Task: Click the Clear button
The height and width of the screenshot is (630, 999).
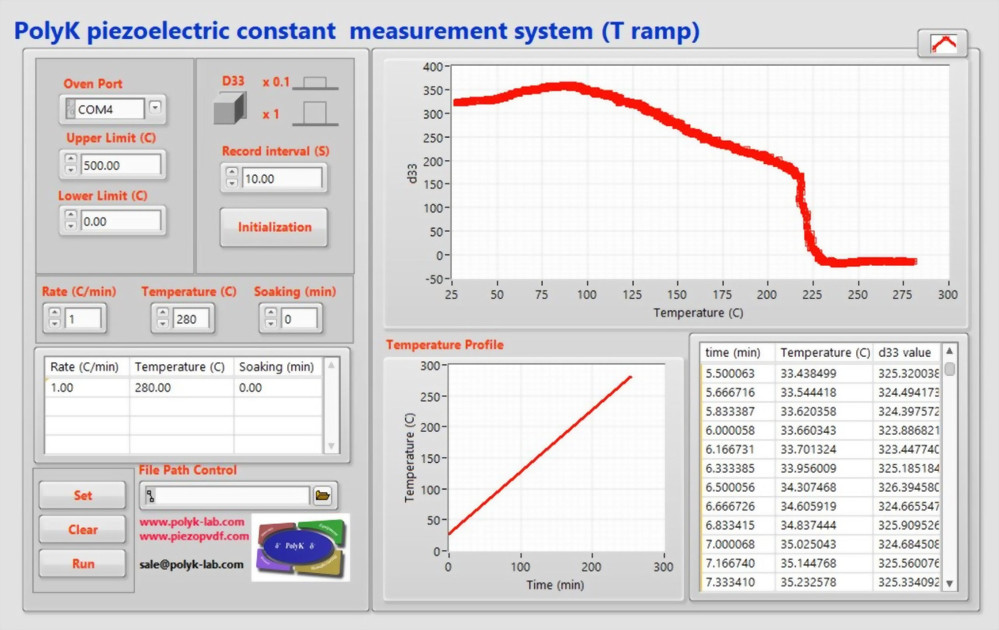Action: point(82,529)
